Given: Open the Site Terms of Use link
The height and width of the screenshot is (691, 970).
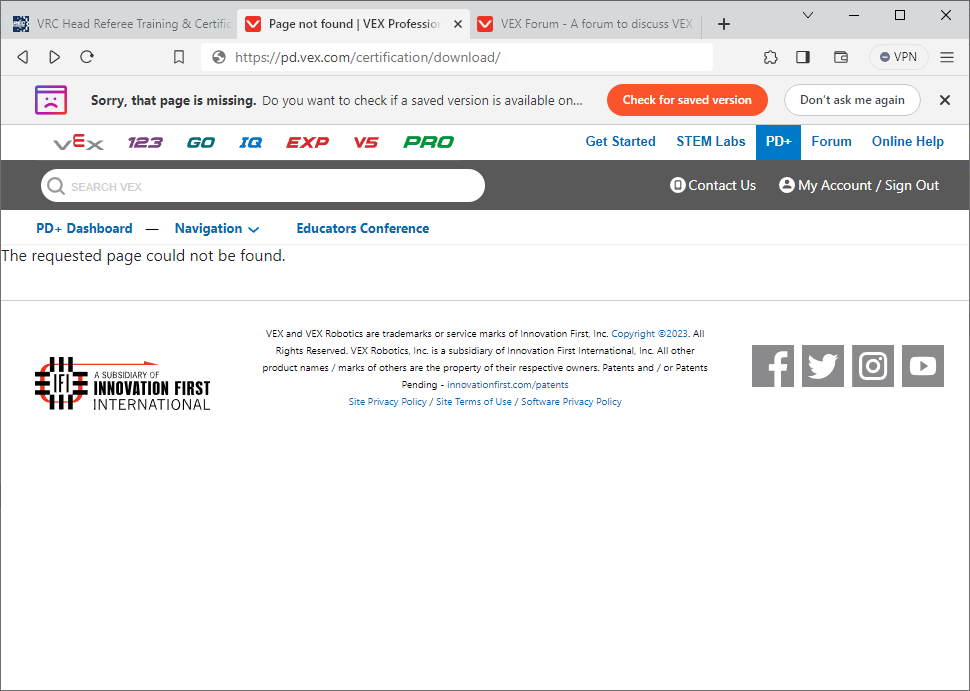Looking at the screenshot, I should pos(474,401).
